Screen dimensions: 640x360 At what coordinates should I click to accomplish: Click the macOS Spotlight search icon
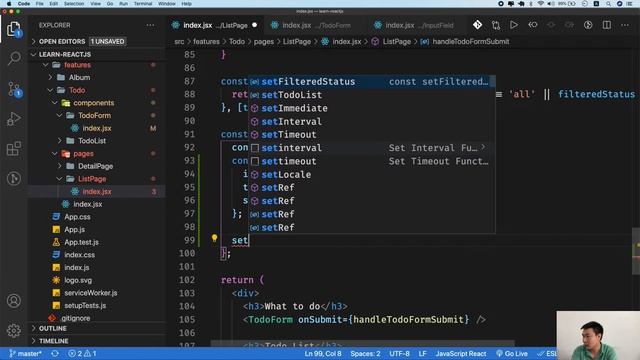click(608, 4)
